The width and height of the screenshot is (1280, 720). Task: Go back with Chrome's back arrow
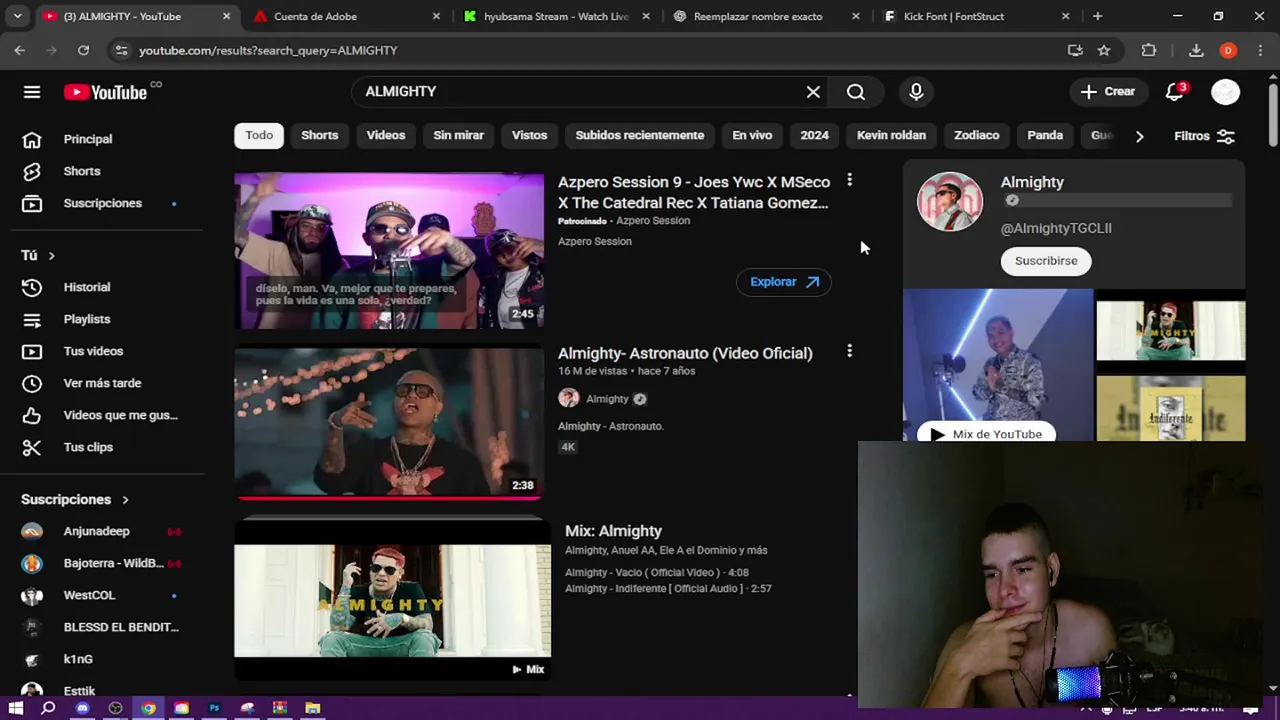tap(20, 50)
